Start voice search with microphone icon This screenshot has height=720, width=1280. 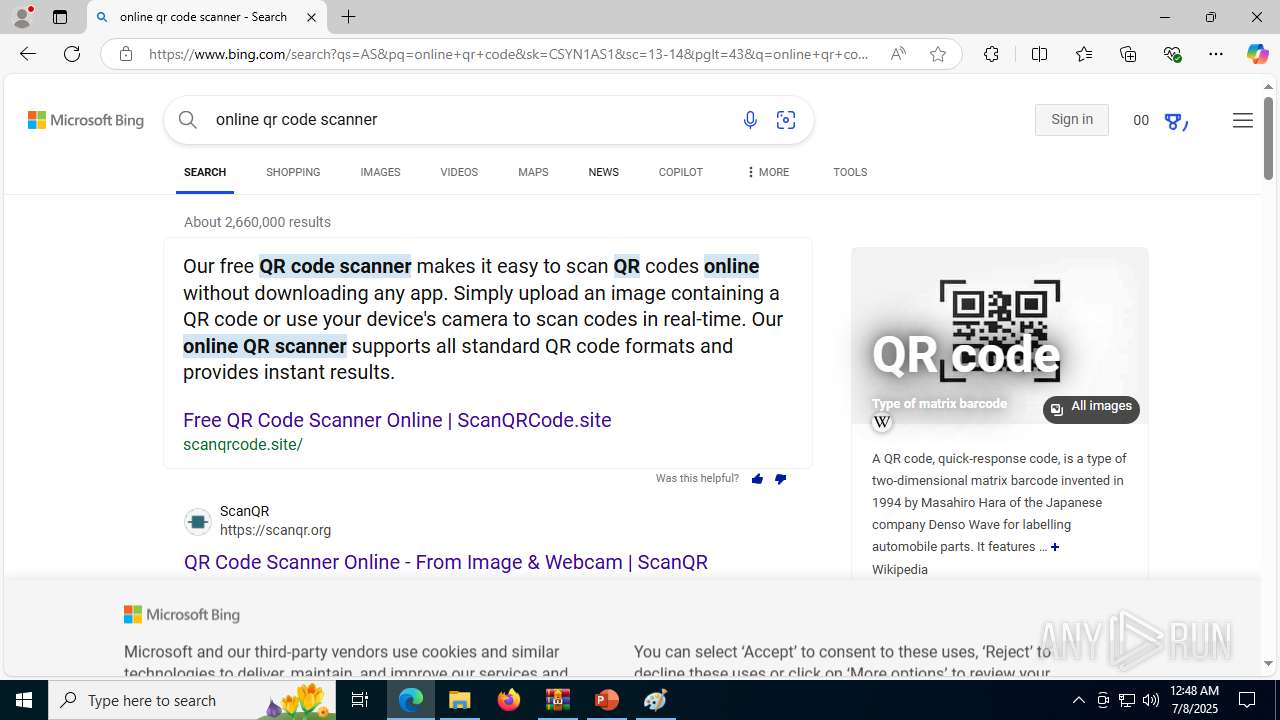coord(750,120)
